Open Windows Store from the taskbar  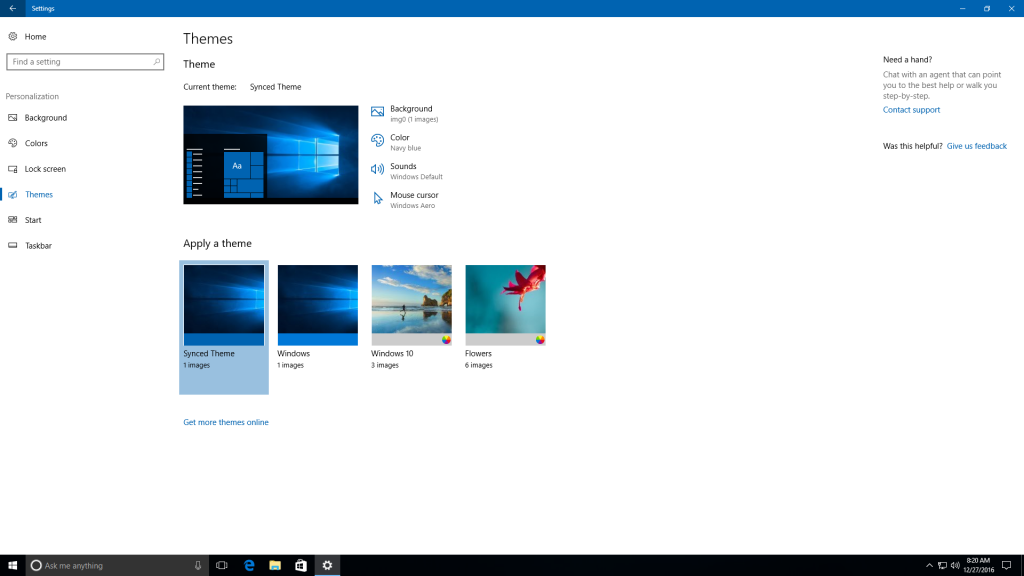pos(300,565)
